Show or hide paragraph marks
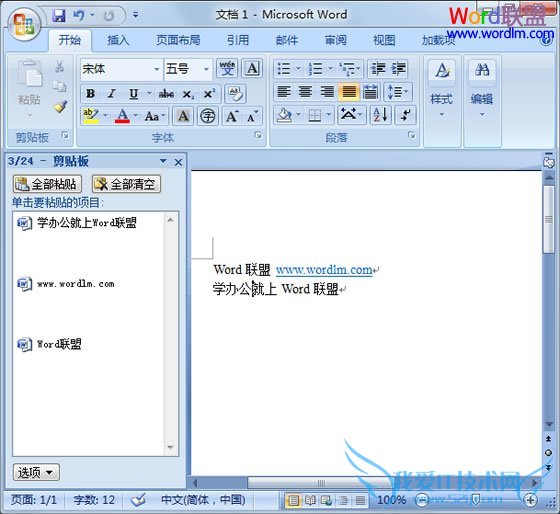 [x=405, y=115]
